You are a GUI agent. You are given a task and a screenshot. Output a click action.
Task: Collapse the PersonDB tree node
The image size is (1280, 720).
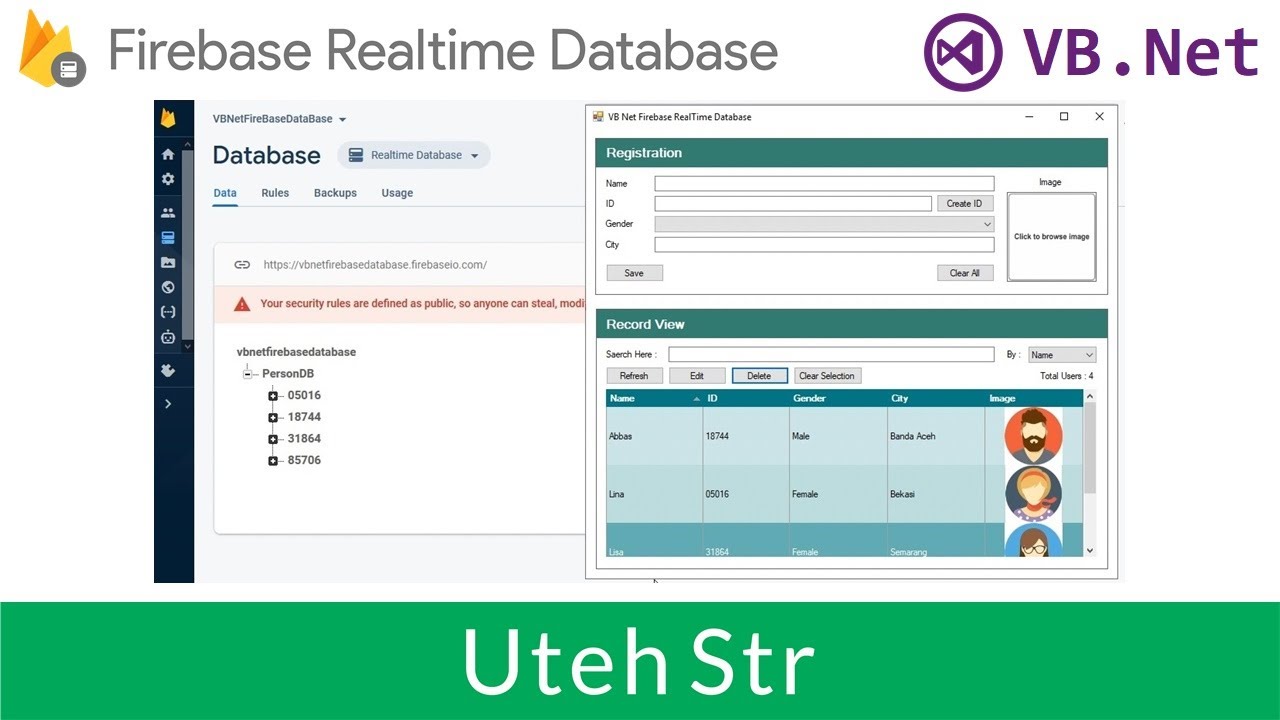(247, 374)
